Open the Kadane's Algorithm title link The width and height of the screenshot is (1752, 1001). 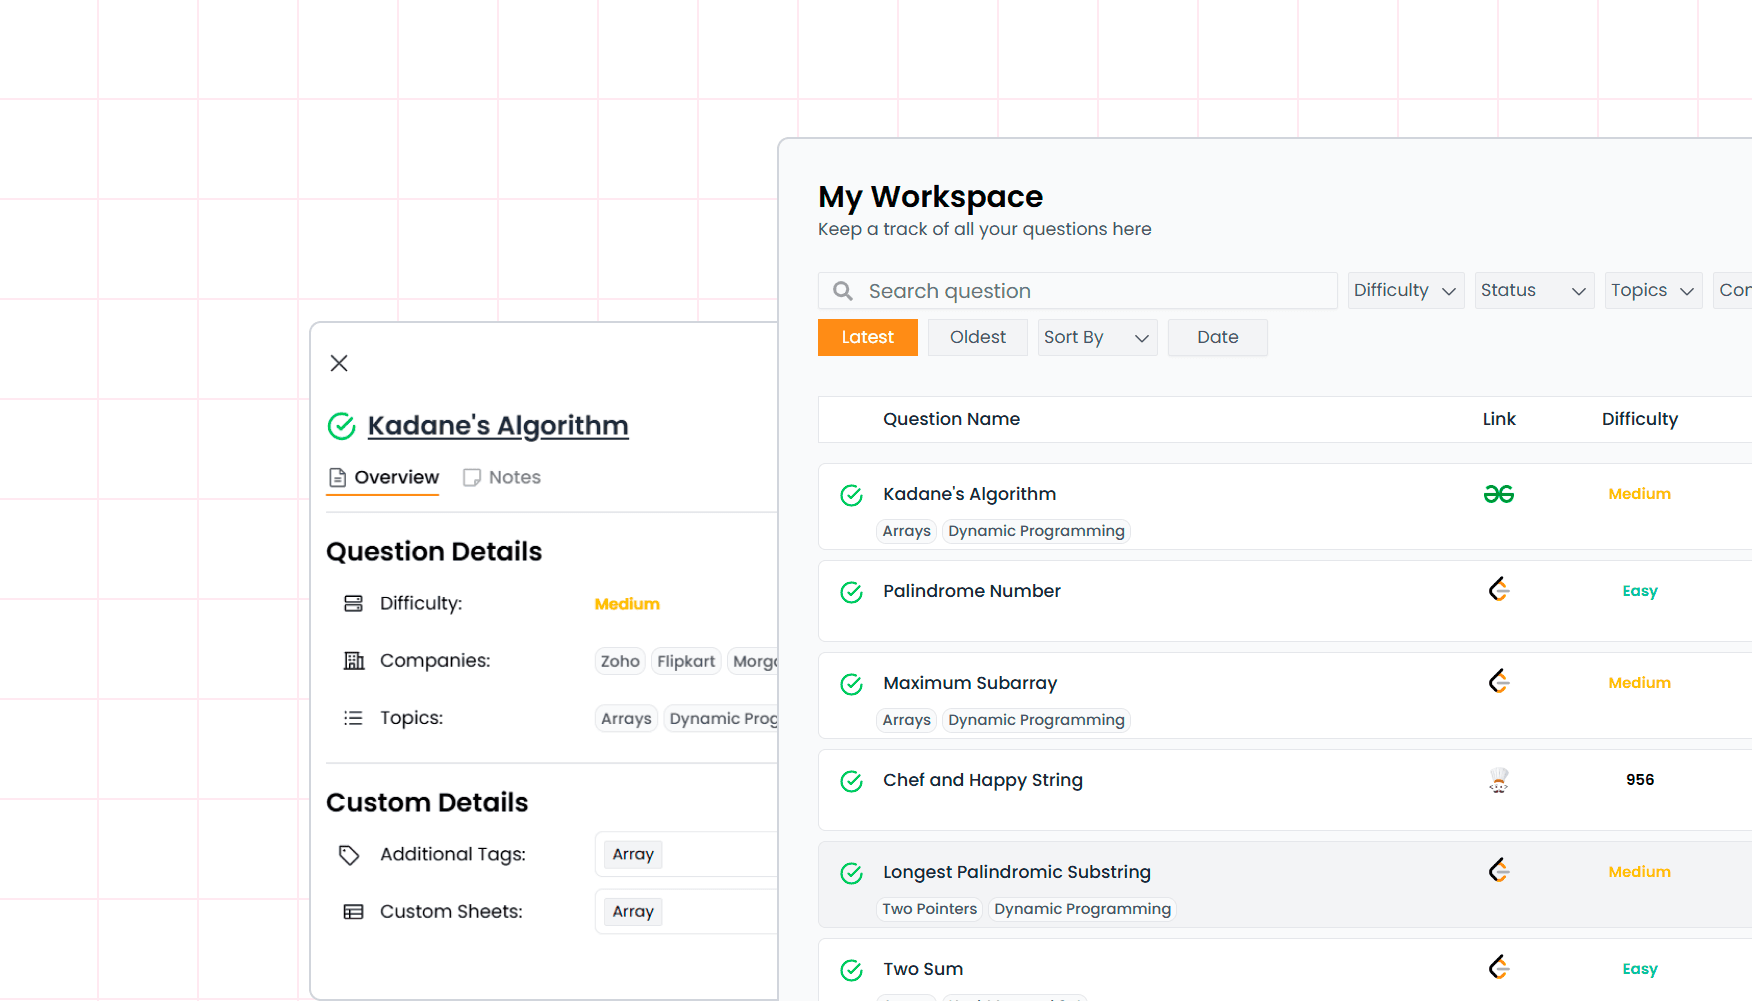click(x=498, y=426)
